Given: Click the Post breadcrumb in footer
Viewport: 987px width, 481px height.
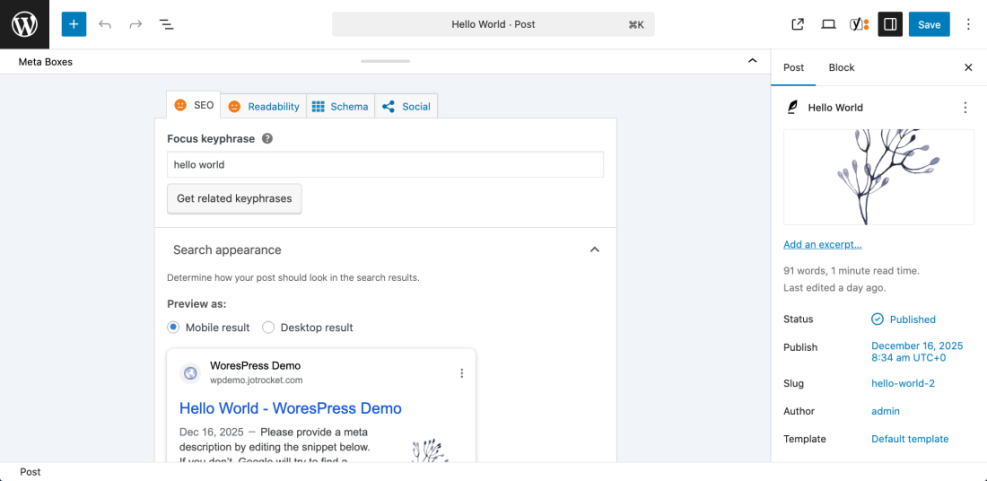Looking at the screenshot, I should [x=30, y=472].
